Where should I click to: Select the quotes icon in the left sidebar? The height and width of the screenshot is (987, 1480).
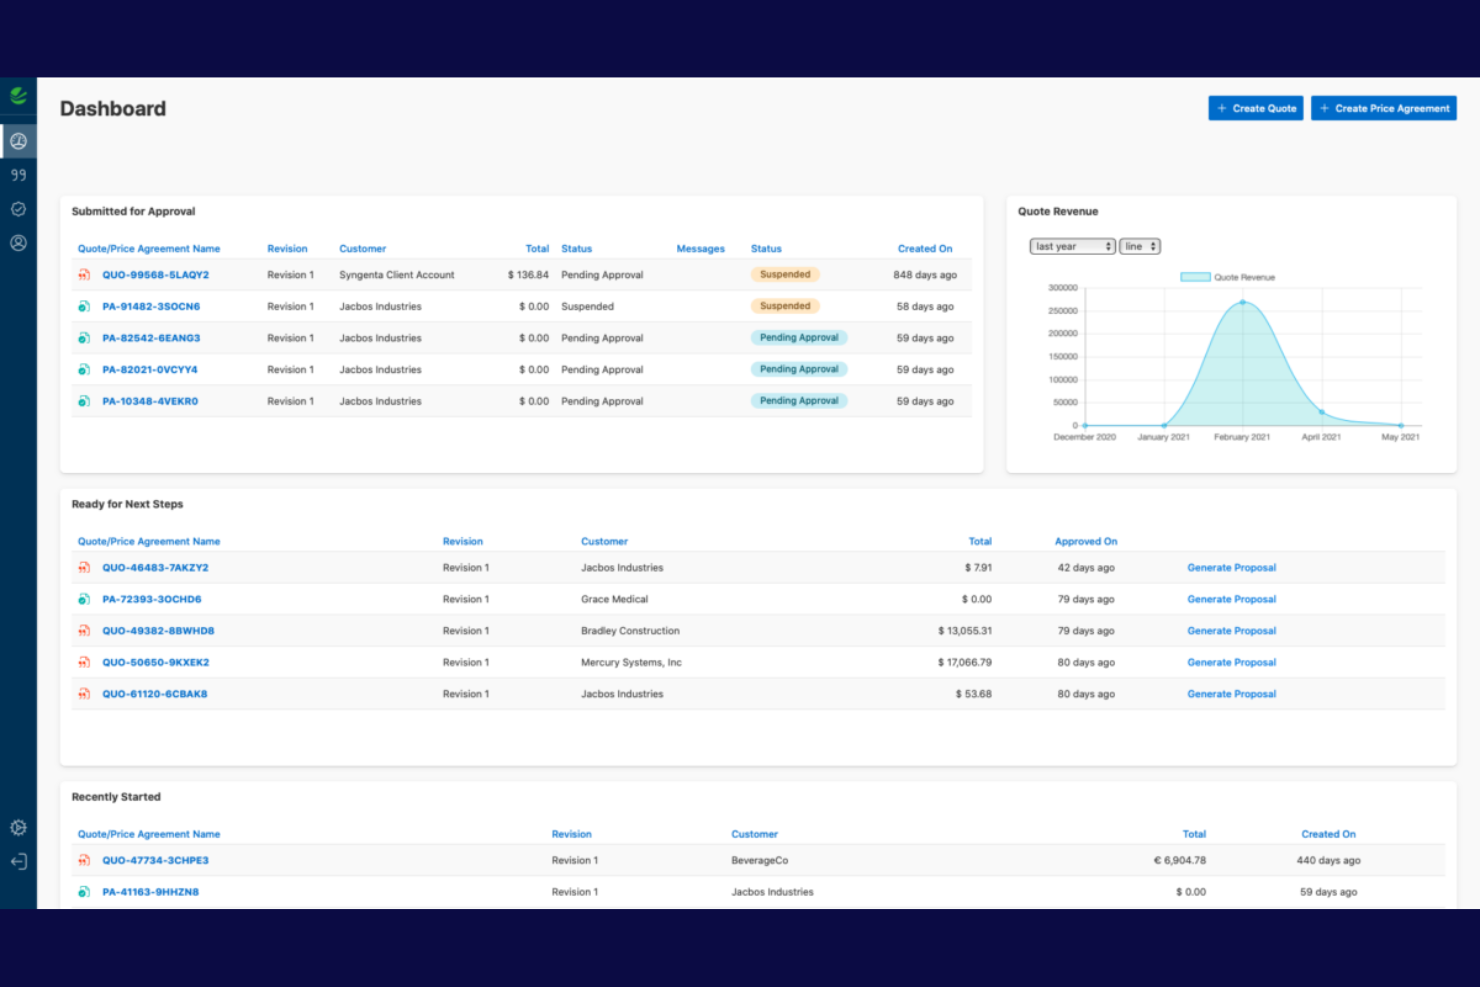(18, 175)
